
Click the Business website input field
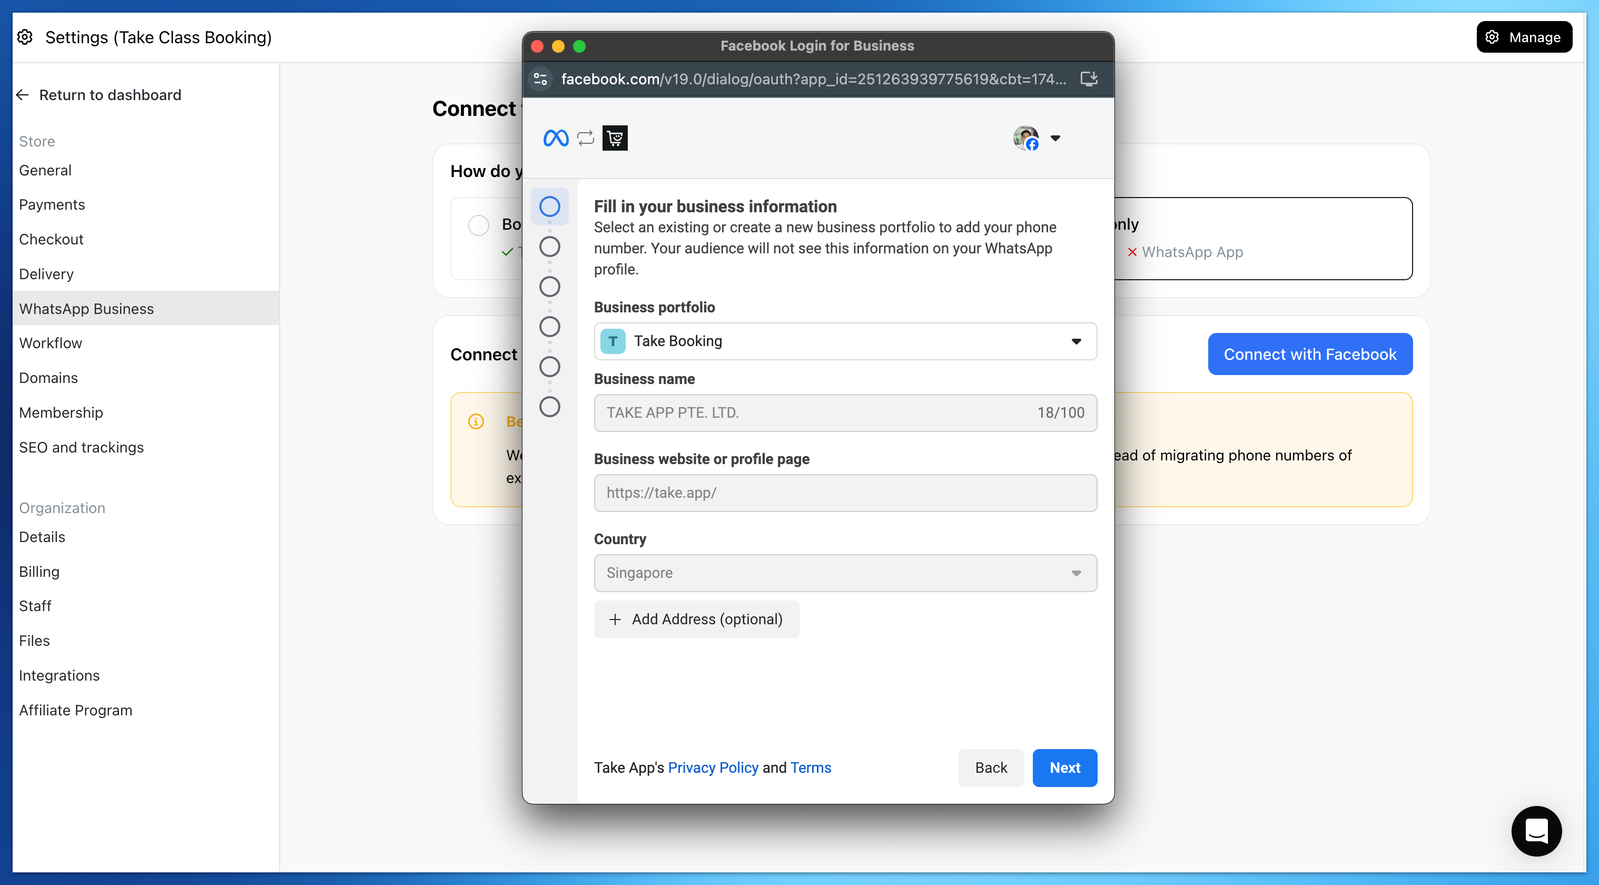click(845, 493)
